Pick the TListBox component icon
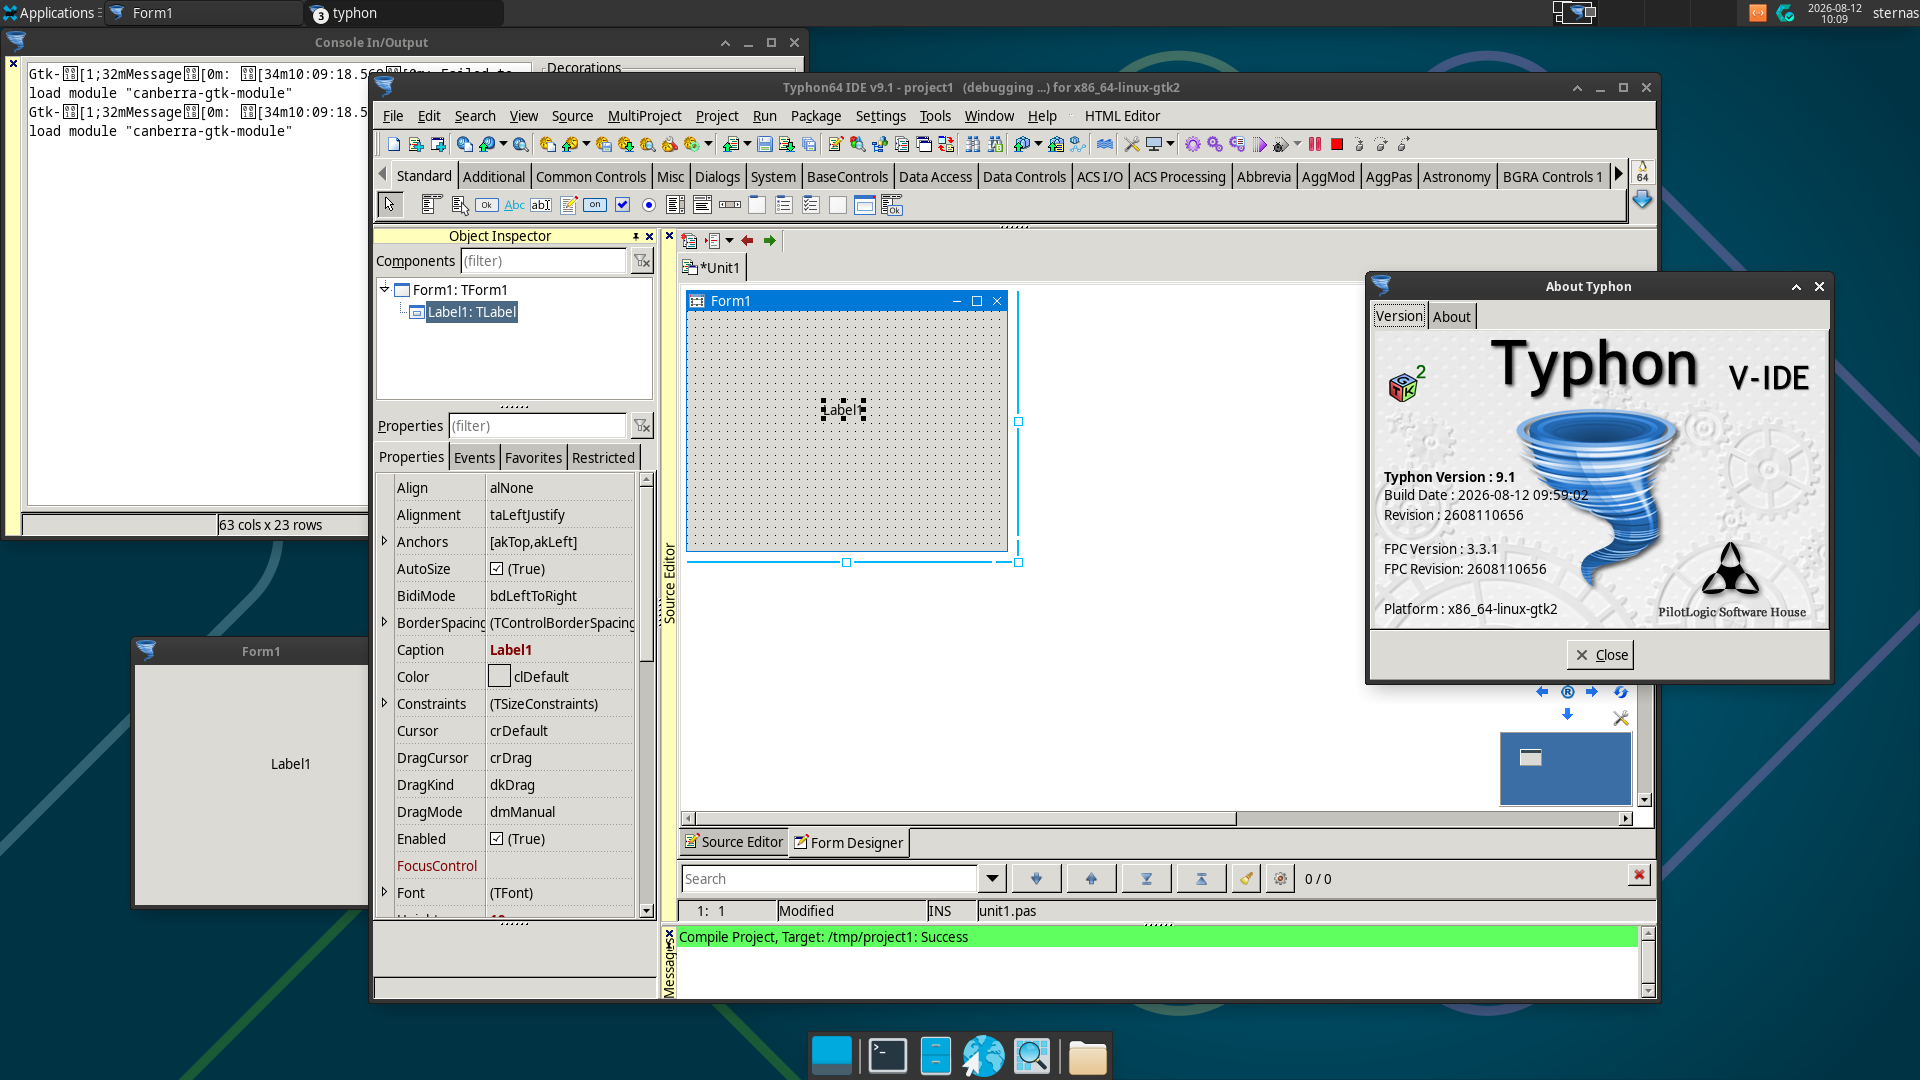 676,205
